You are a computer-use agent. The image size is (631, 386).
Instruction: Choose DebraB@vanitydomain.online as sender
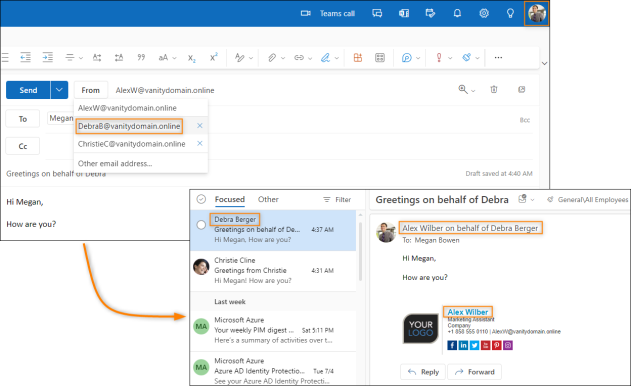coord(129,126)
